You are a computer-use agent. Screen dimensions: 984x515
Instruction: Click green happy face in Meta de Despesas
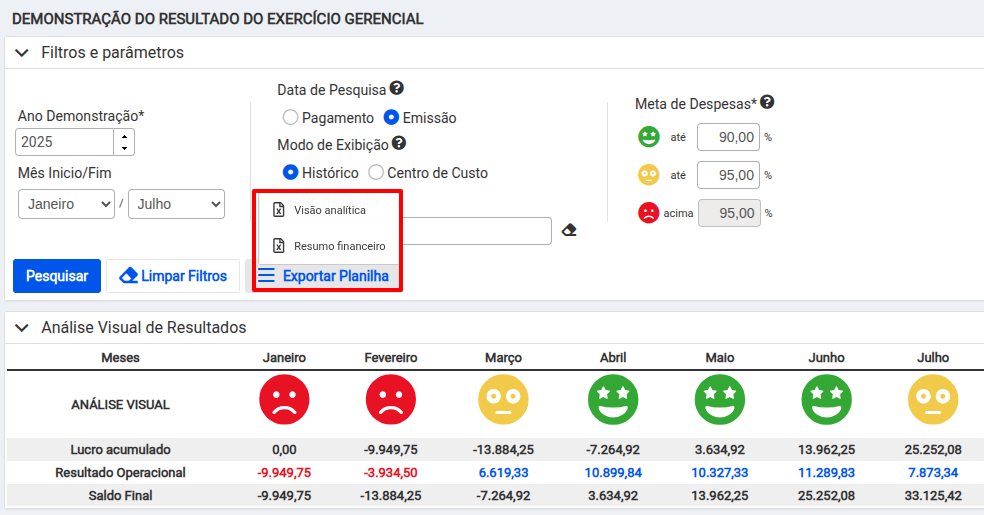click(x=649, y=137)
